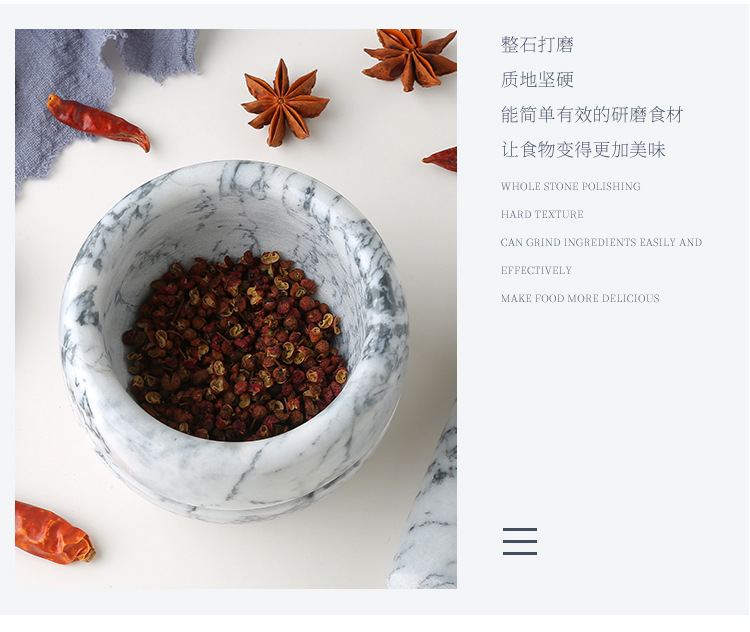Click the three-line hamburger menu icon
The image size is (750, 632).
519,541
